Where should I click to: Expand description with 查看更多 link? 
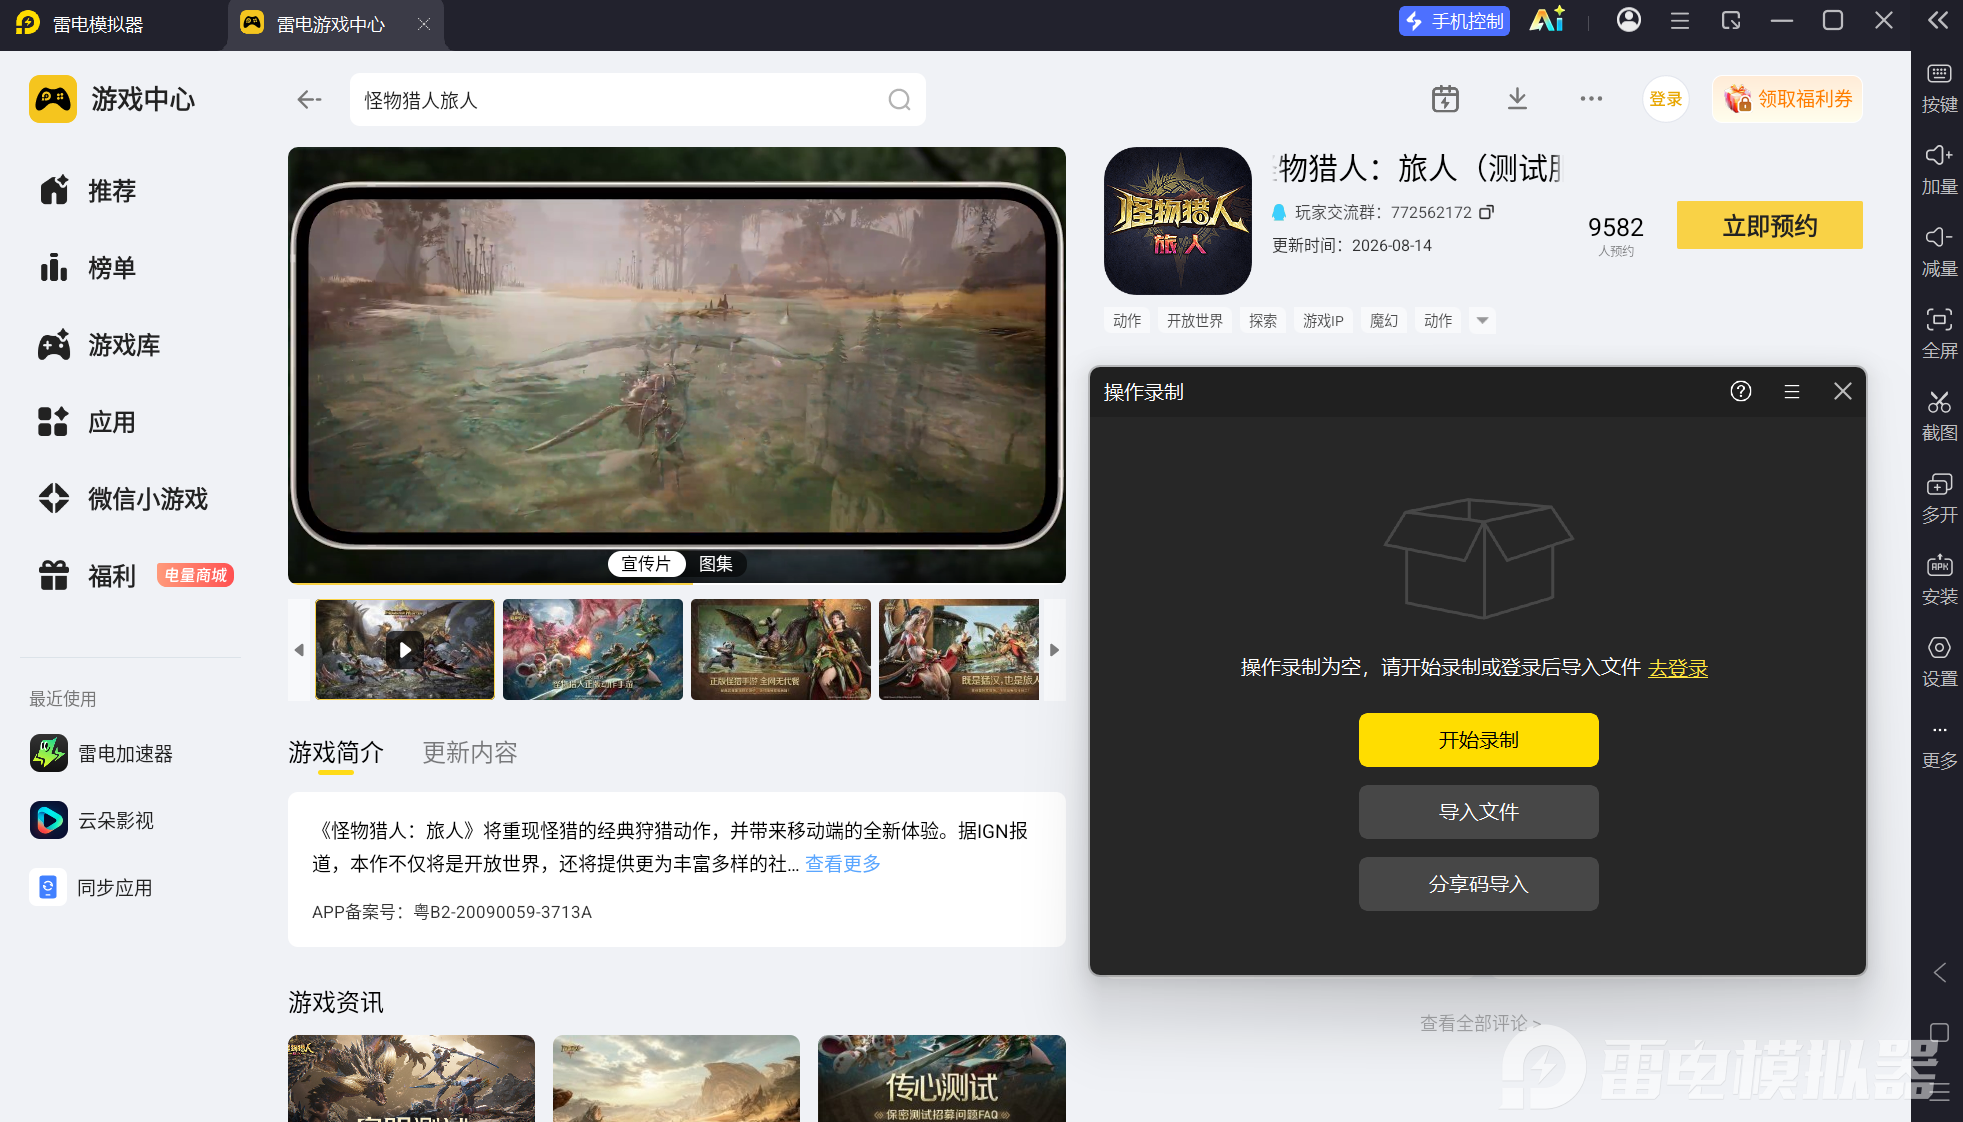click(843, 863)
